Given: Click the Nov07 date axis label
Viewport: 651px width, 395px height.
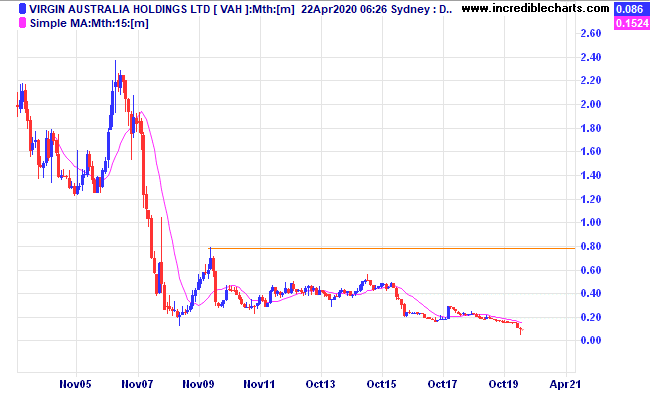Looking at the screenshot, I should pos(137,384).
